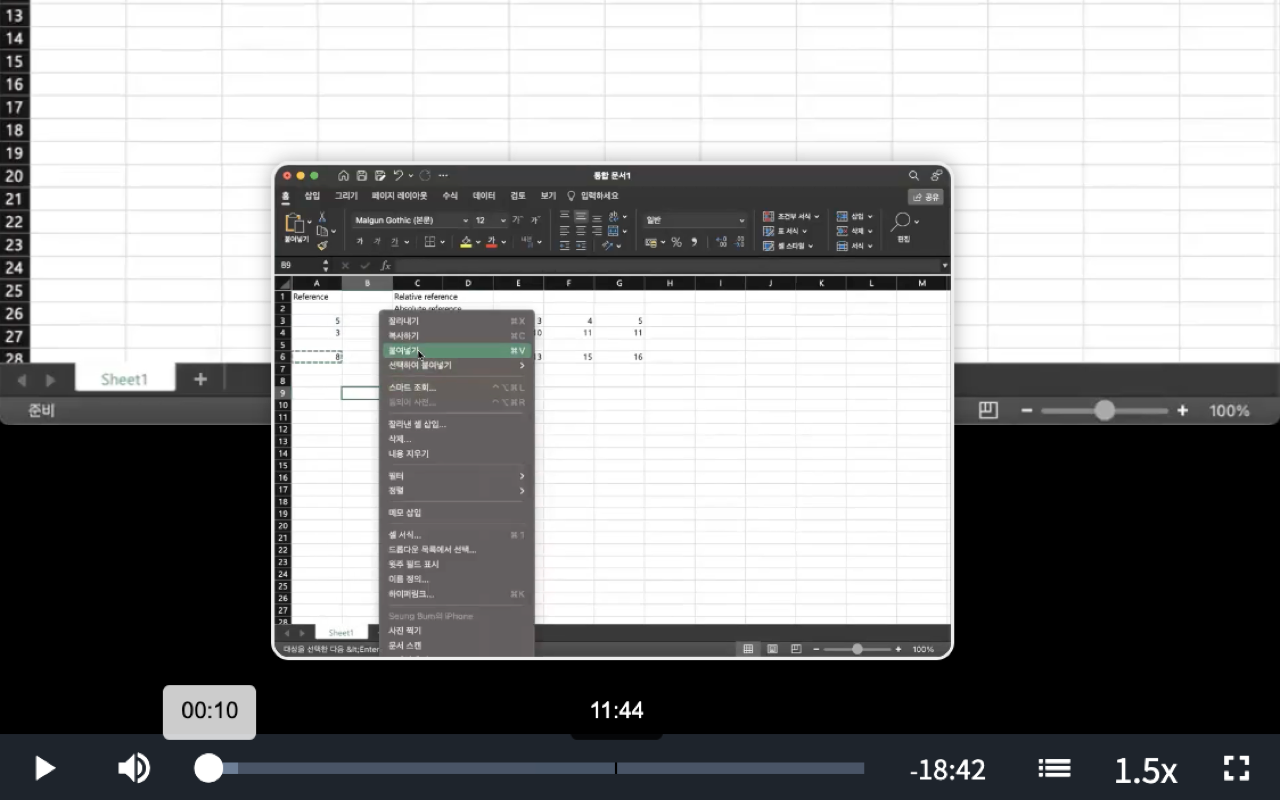
Task: Click the home icon in the preview Excel title bar
Action: click(x=344, y=175)
